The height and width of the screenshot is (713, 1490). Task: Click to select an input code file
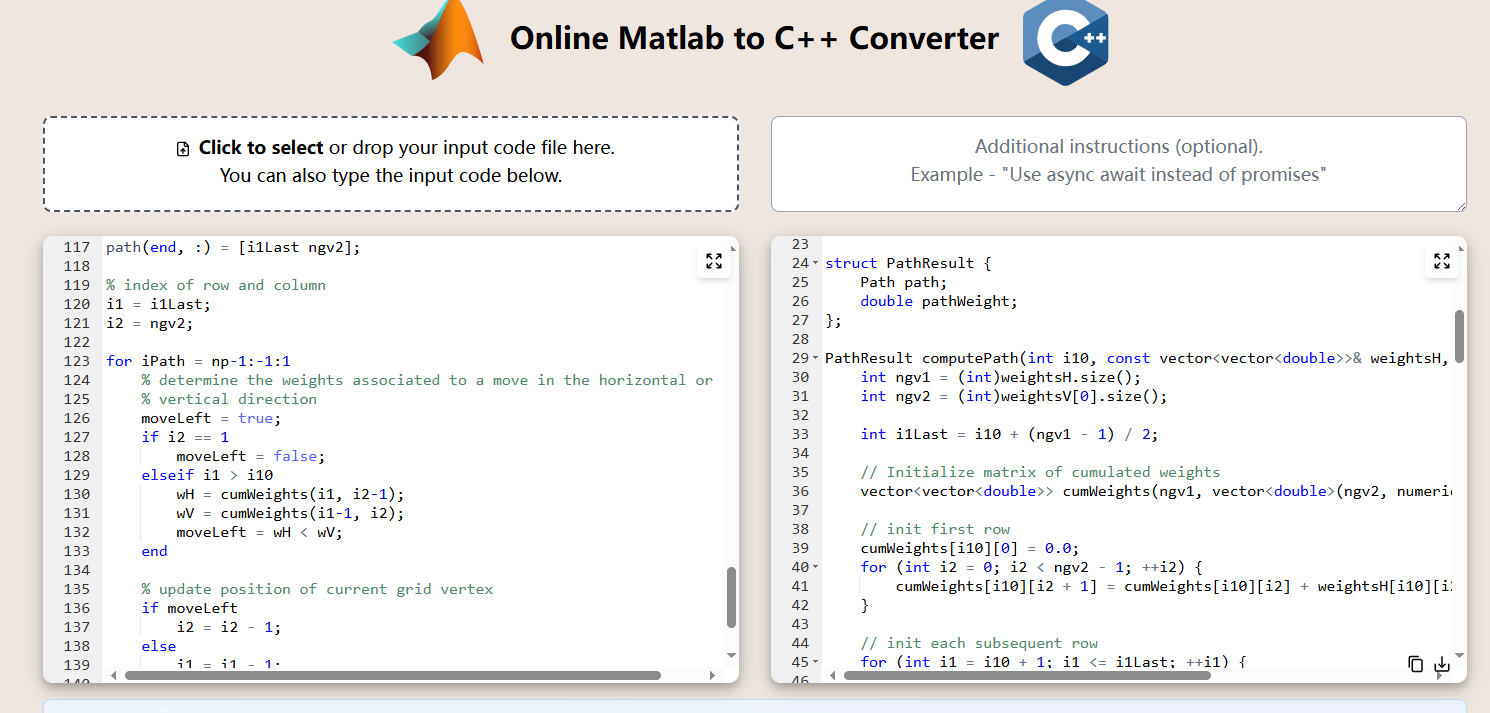[x=391, y=163]
